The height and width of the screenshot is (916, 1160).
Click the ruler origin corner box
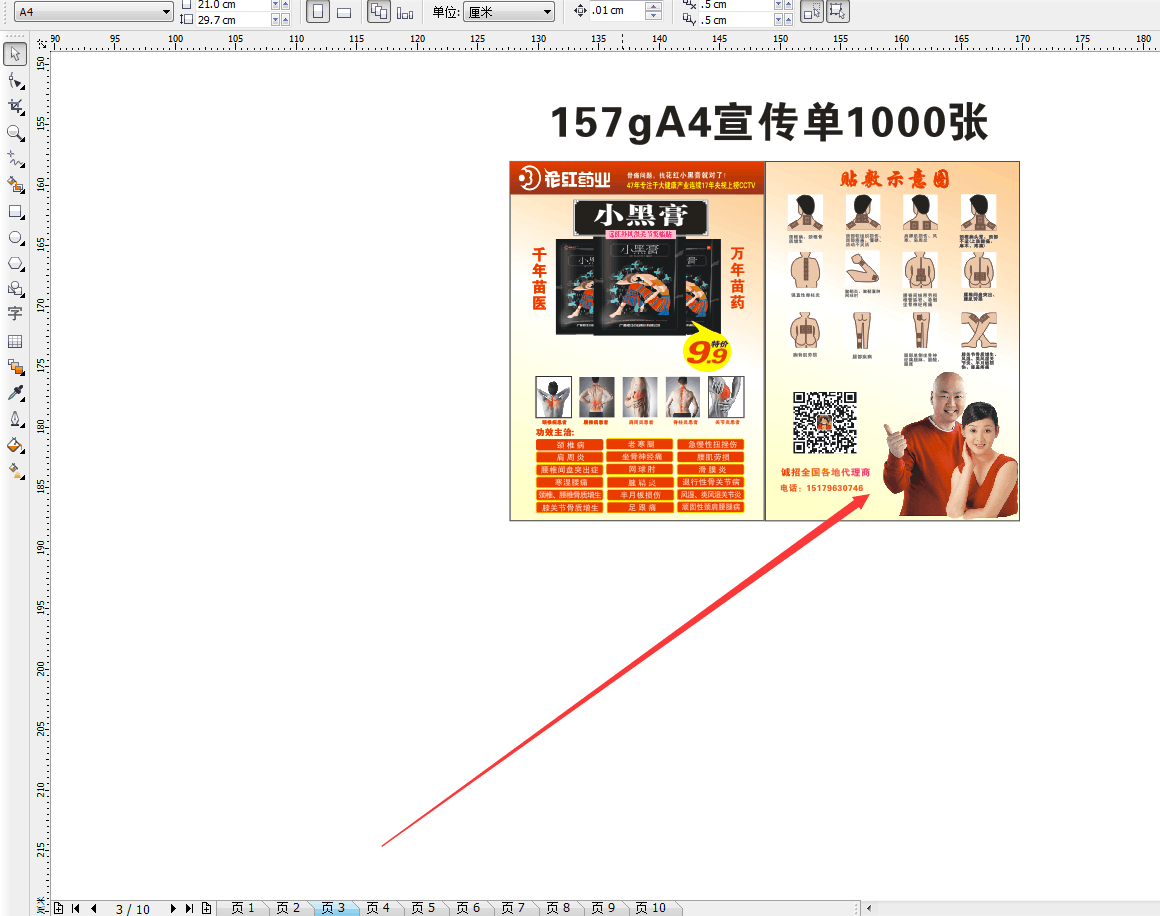pos(41,44)
